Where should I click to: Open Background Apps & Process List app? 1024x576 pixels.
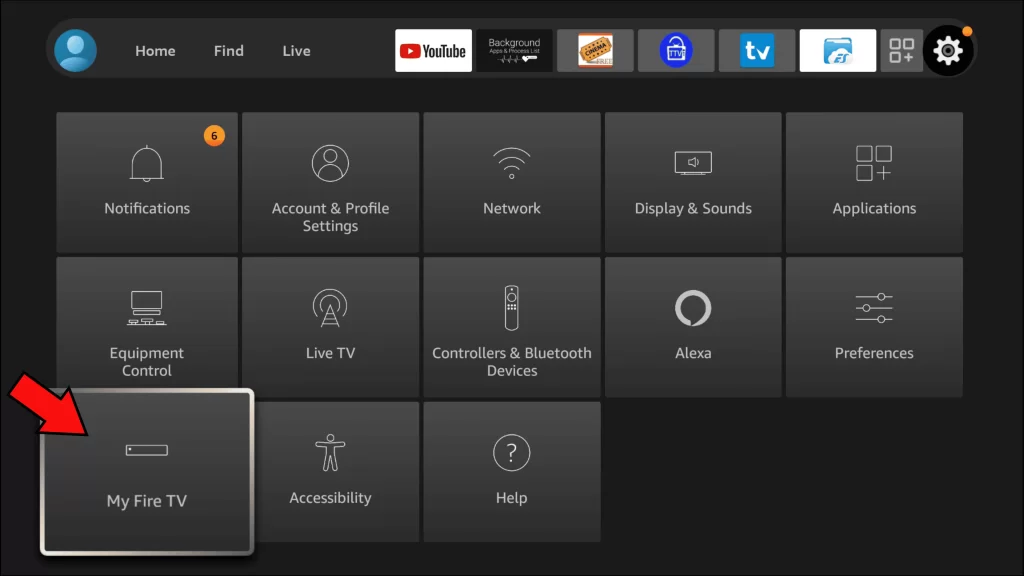[515, 50]
